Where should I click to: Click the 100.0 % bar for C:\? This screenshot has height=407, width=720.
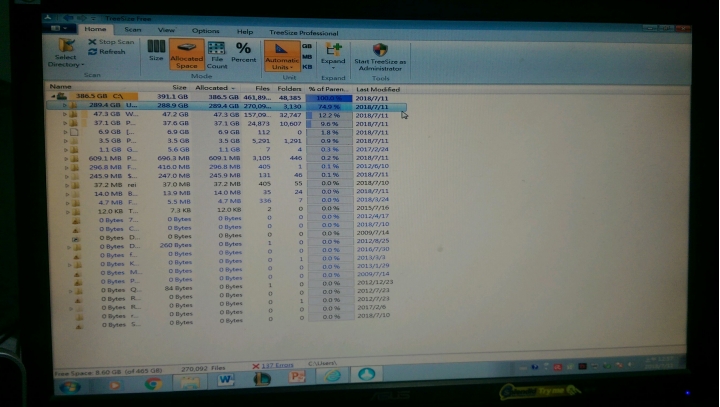pyautogui.click(x=329, y=98)
